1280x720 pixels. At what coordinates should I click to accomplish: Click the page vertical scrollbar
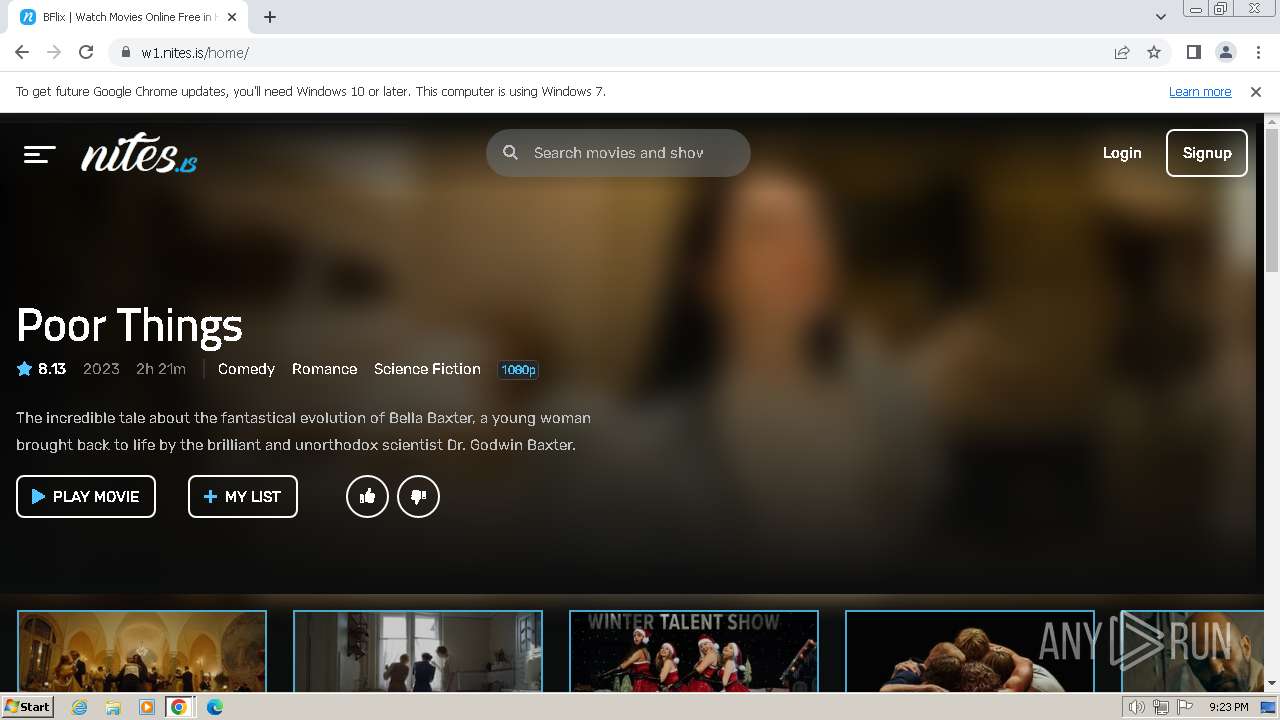click(x=1272, y=200)
